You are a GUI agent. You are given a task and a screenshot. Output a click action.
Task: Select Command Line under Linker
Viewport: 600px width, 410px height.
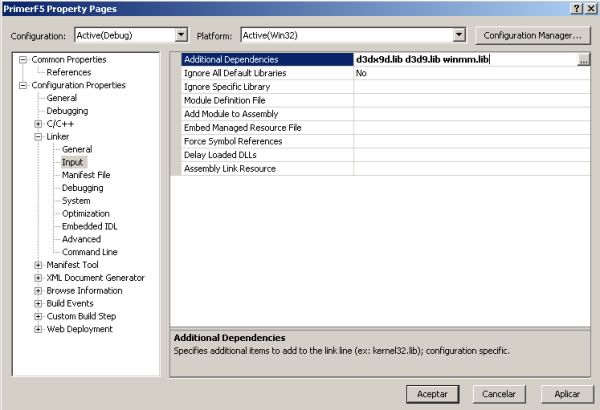[x=90, y=252]
